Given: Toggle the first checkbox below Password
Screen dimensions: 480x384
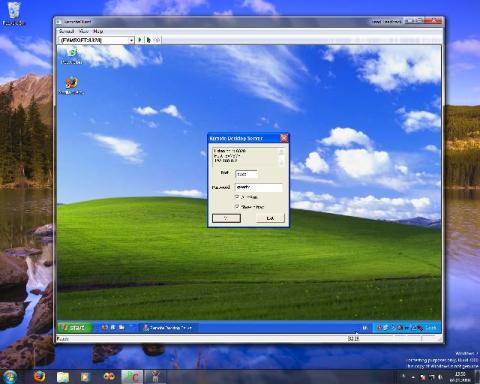Looking at the screenshot, I should tap(237, 197).
